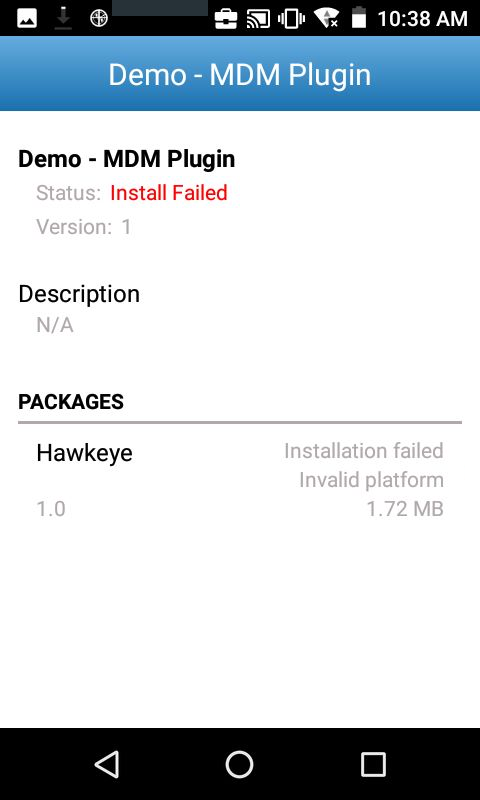Tap the Android home circle button
Screen dimensions: 480x800
239,764
